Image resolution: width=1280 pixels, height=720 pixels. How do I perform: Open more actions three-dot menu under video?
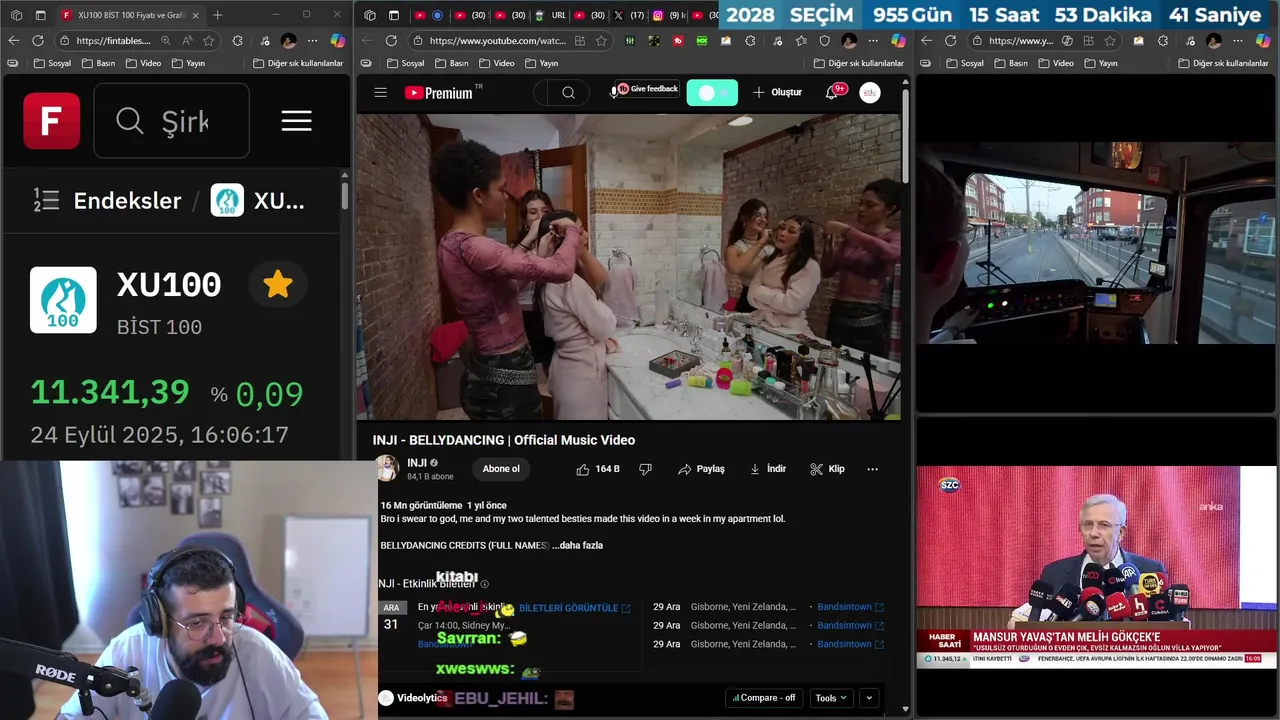[x=872, y=469]
